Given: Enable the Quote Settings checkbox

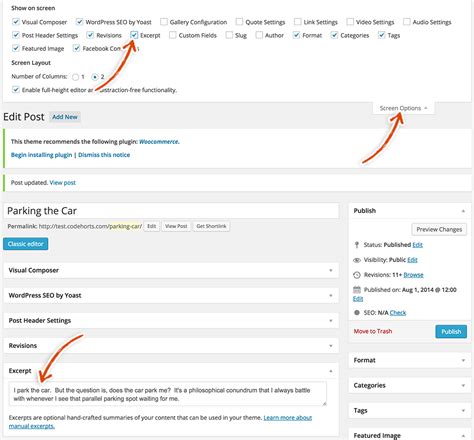Looking at the screenshot, I should tap(239, 22).
